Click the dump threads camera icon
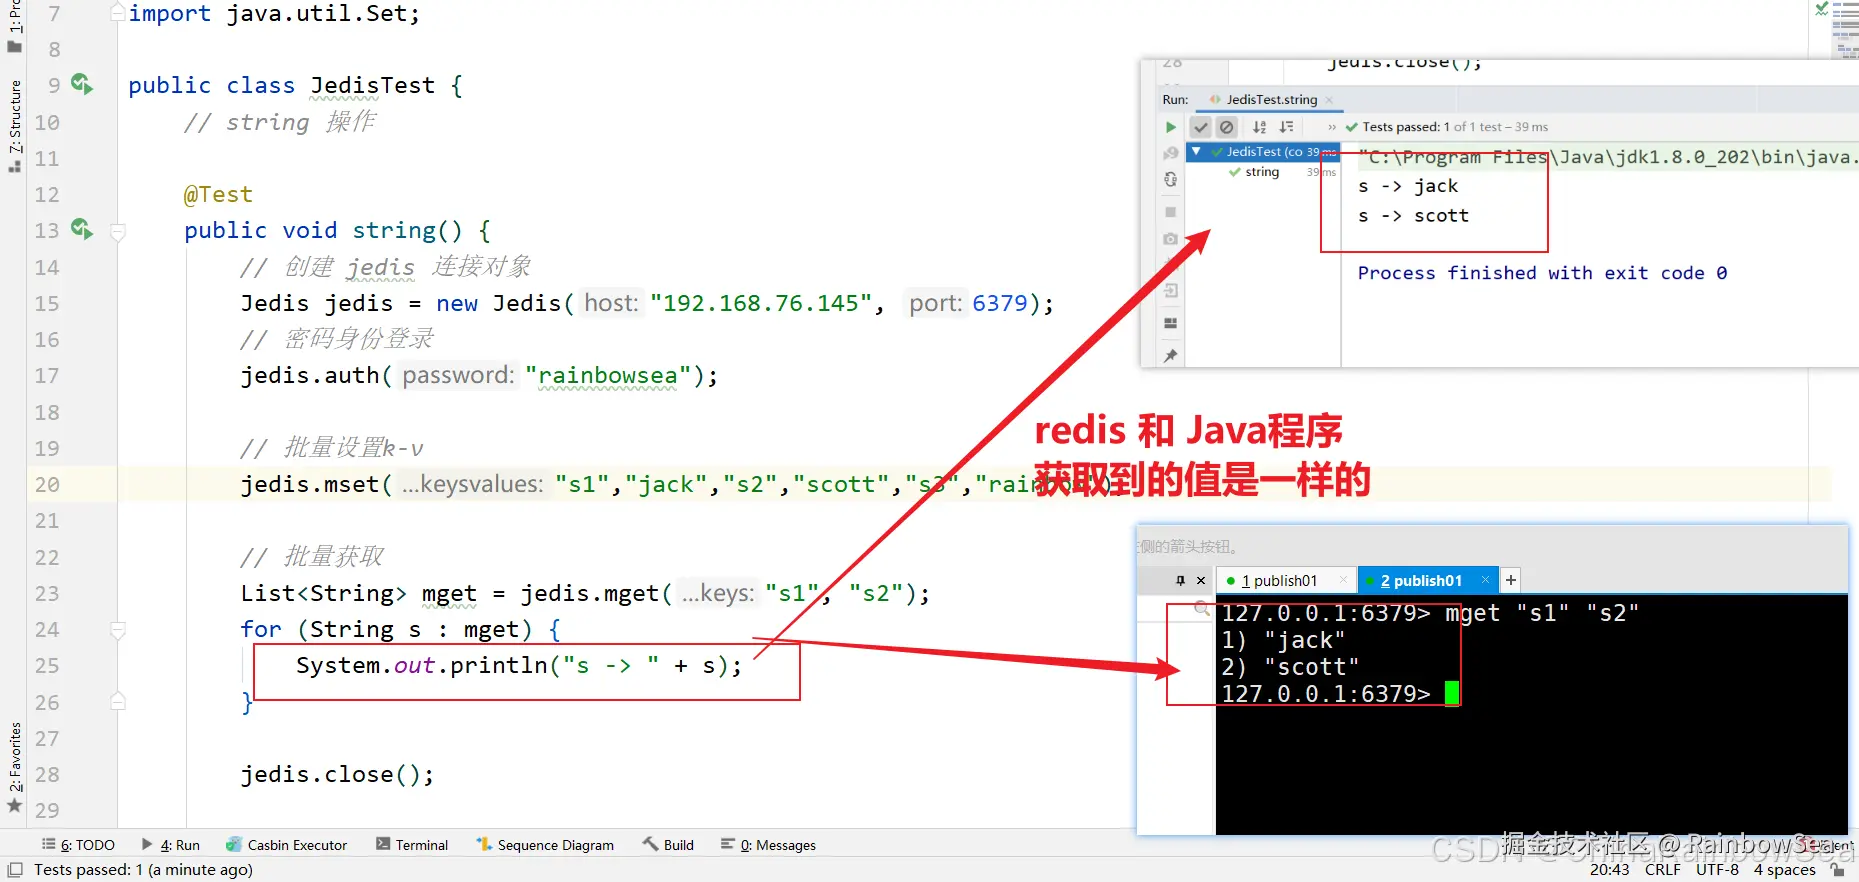Image resolution: width=1859 pixels, height=882 pixels. click(1171, 239)
